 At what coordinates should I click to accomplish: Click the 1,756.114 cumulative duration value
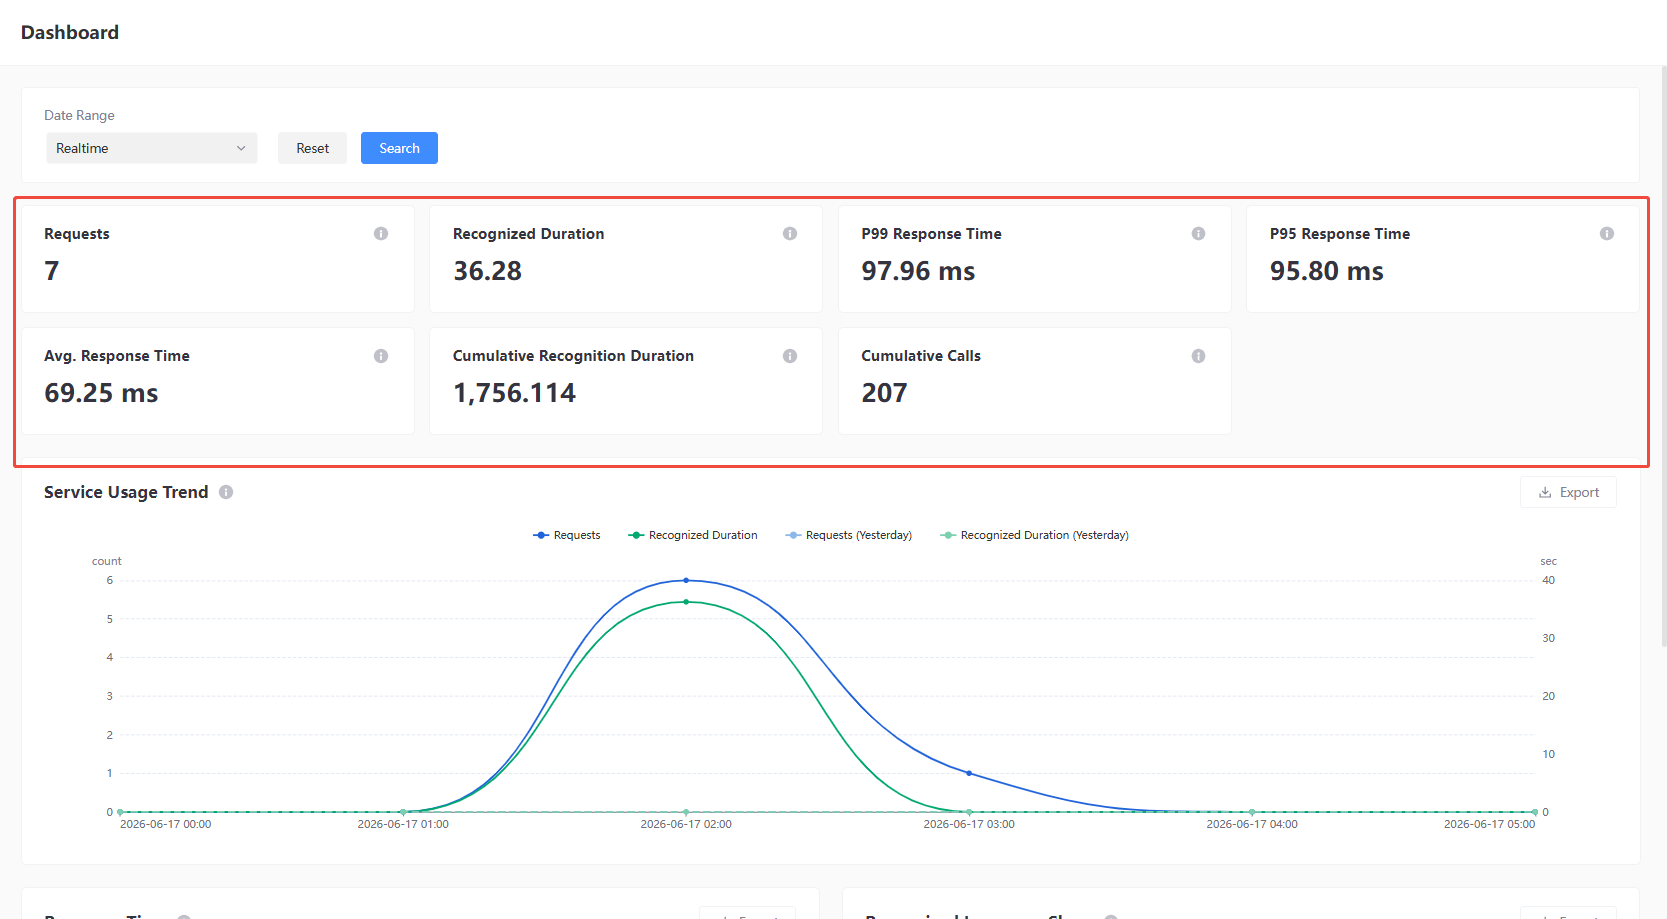(514, 393)
